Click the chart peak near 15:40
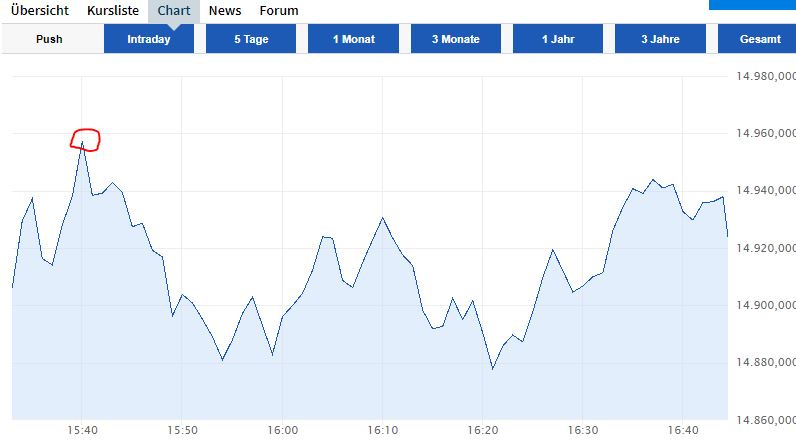Screen dimensions: 796x446 (82, 143)
